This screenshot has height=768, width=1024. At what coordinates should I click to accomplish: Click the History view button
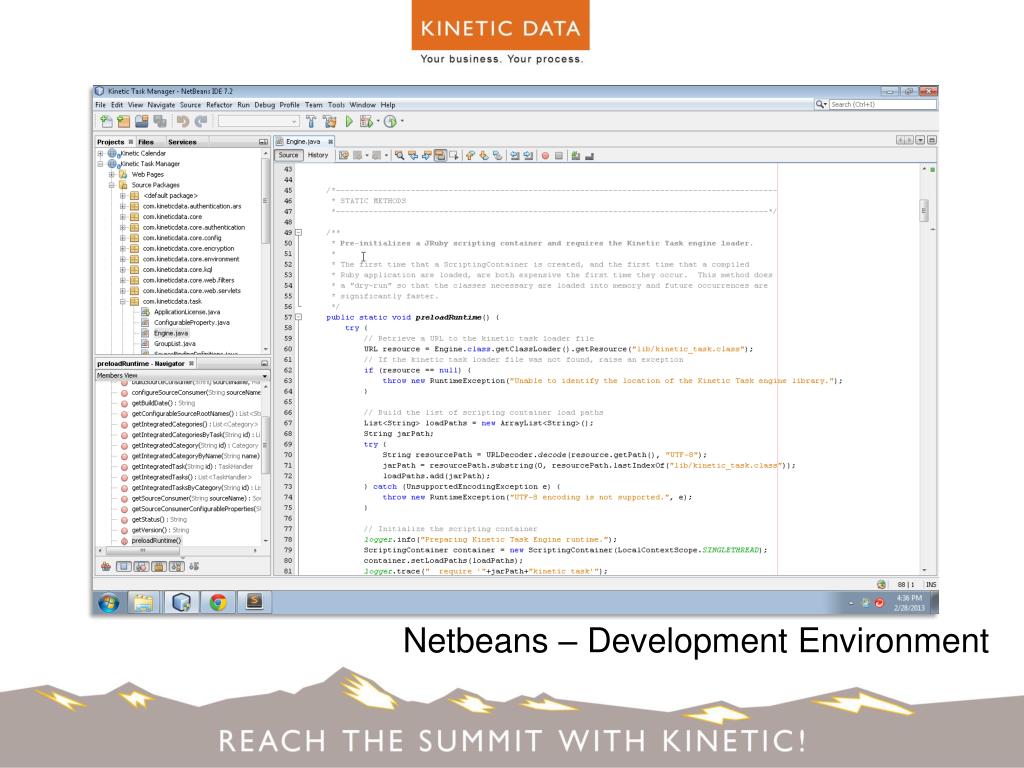[x=318, y=155]
